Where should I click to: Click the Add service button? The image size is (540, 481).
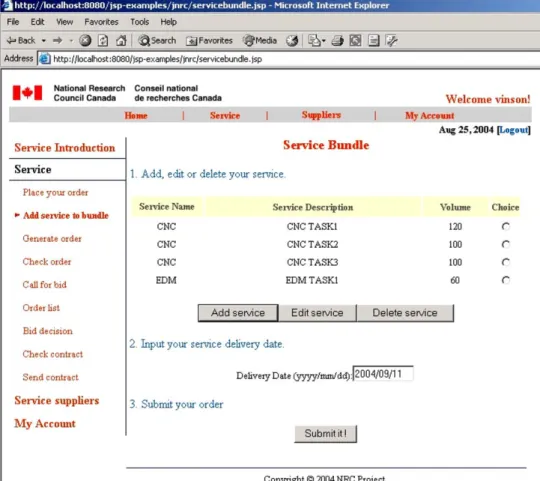click(x=238, y=313)
